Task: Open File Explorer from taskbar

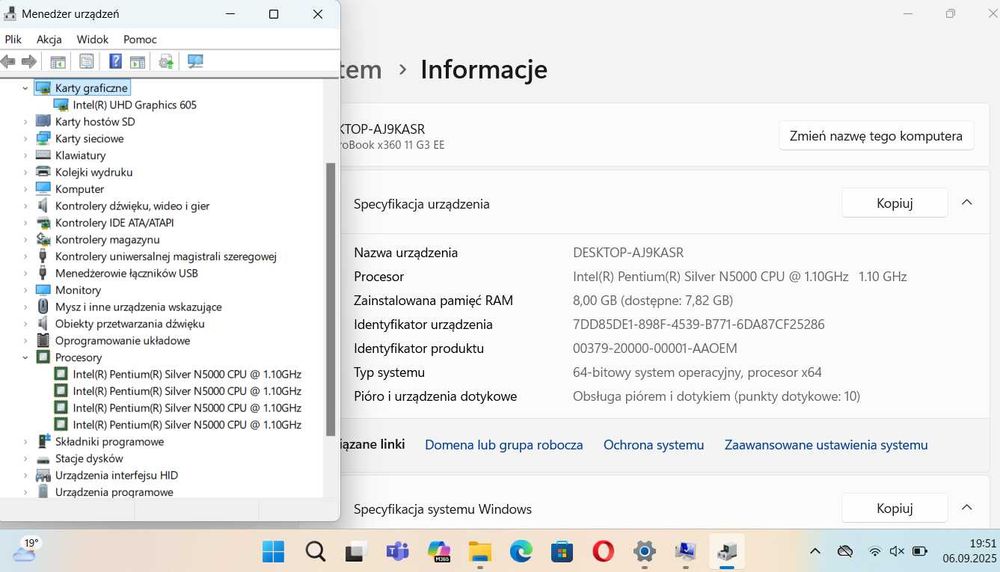Action: [480, 552]
